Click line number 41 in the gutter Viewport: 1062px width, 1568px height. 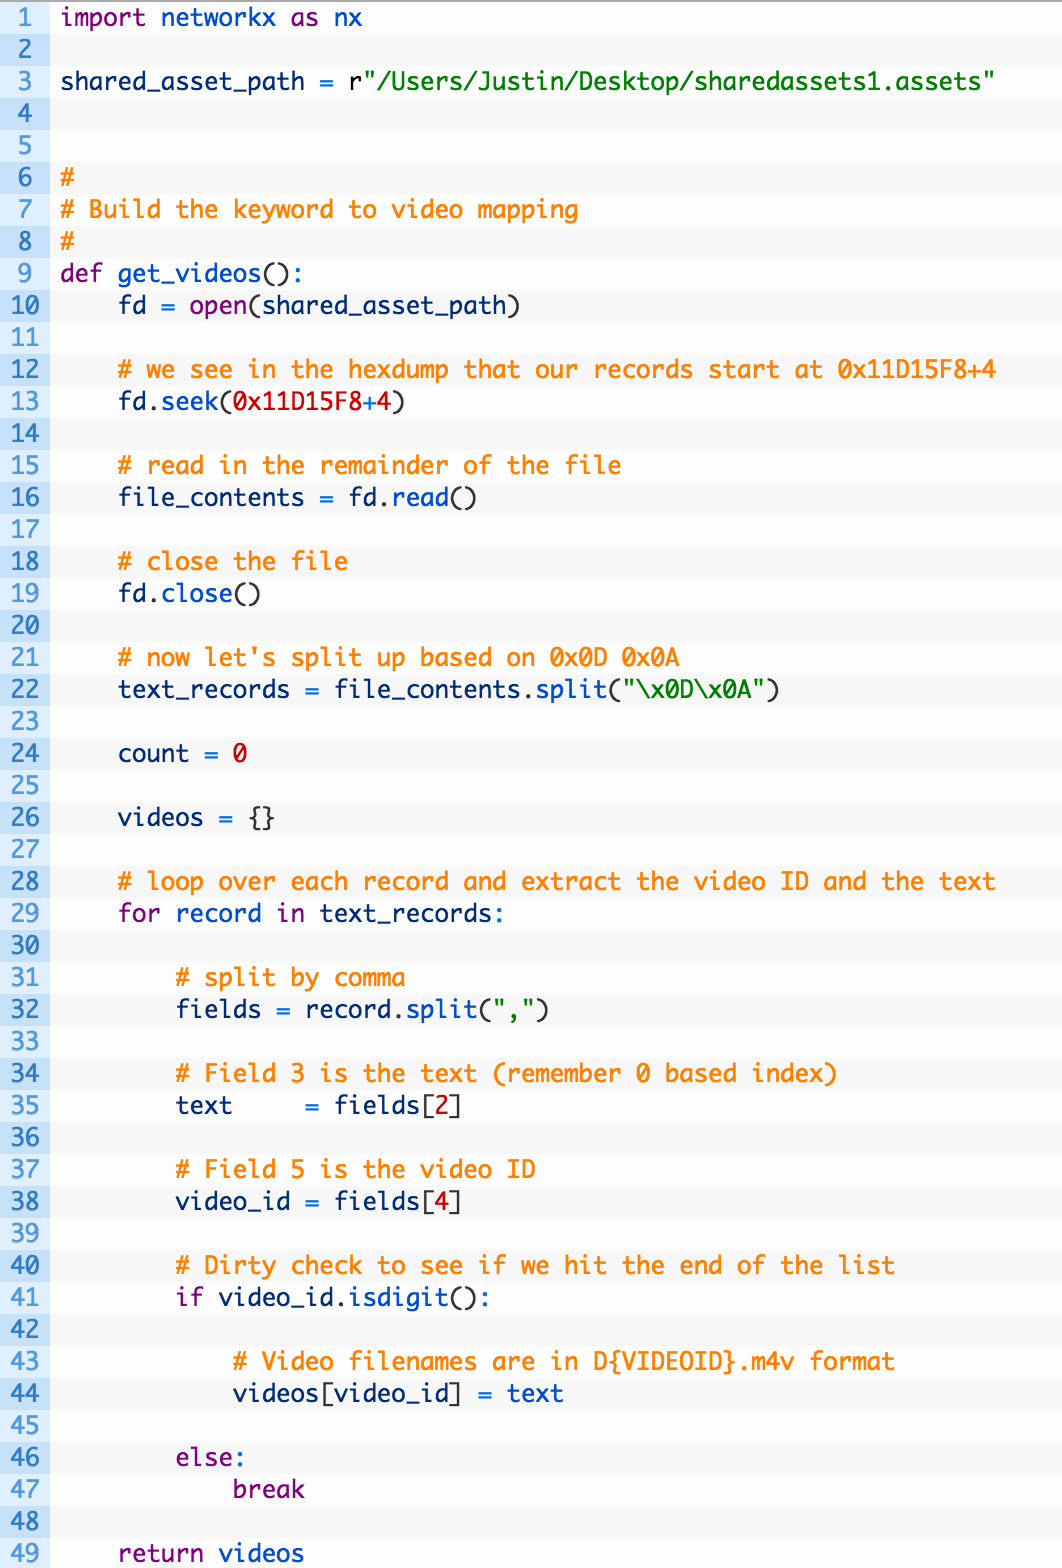coord(24,1298)
